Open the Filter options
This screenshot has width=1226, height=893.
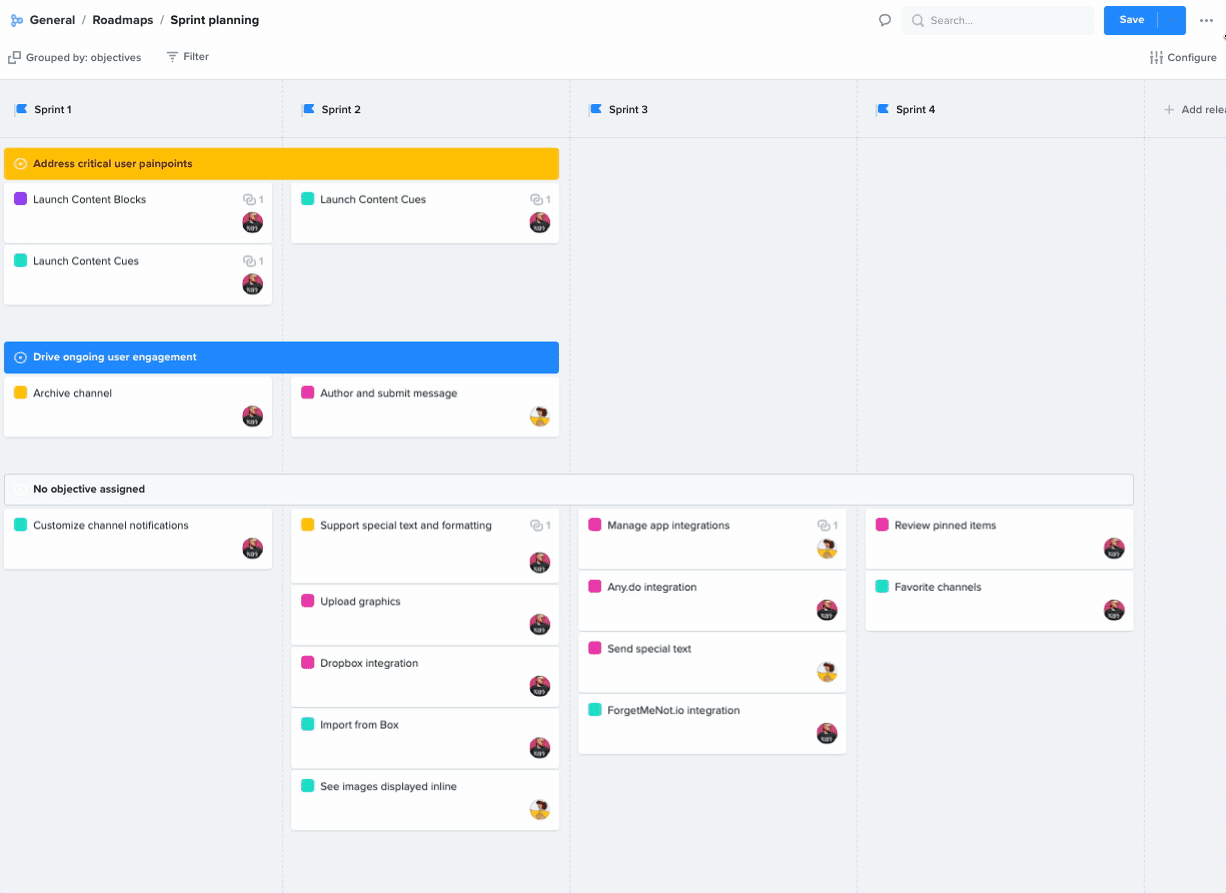[188, 57]
